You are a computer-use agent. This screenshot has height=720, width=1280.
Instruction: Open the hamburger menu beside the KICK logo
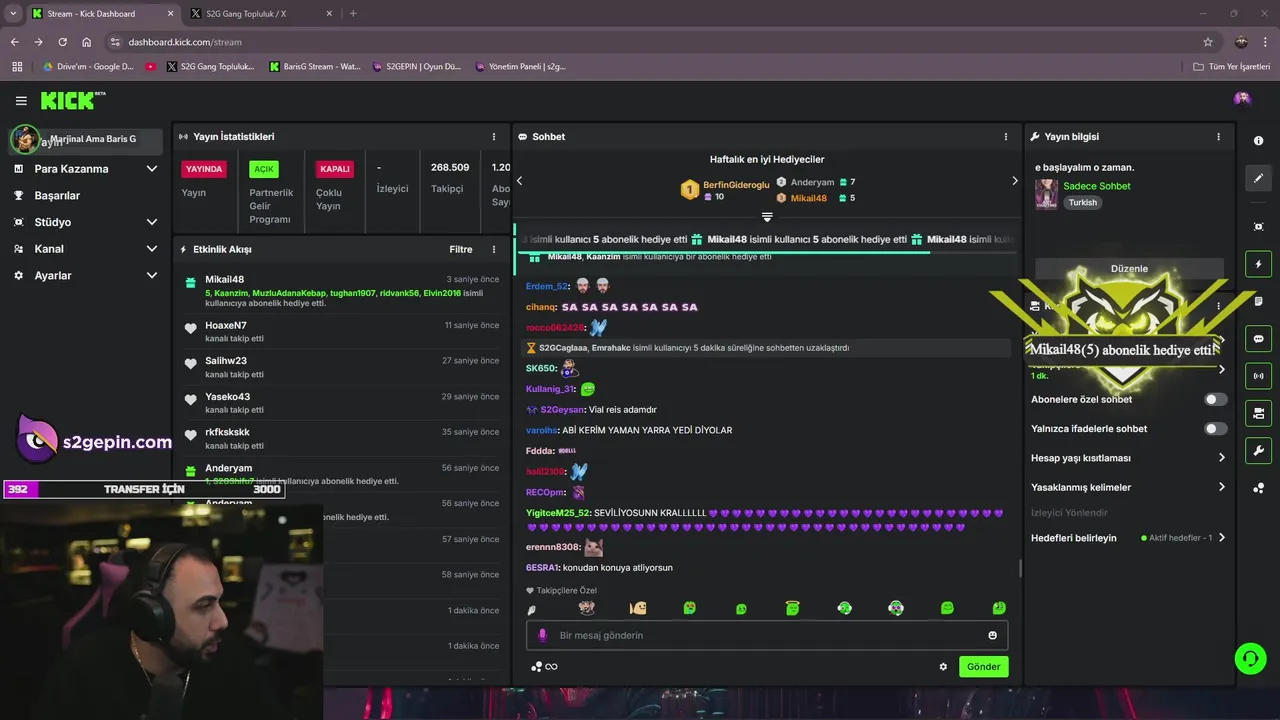click(x=21, y=101)
